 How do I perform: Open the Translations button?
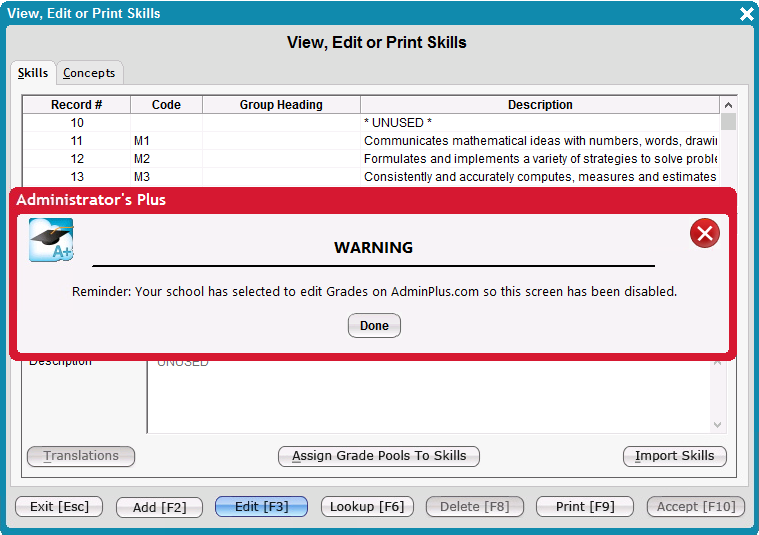[x=81, y=456]
